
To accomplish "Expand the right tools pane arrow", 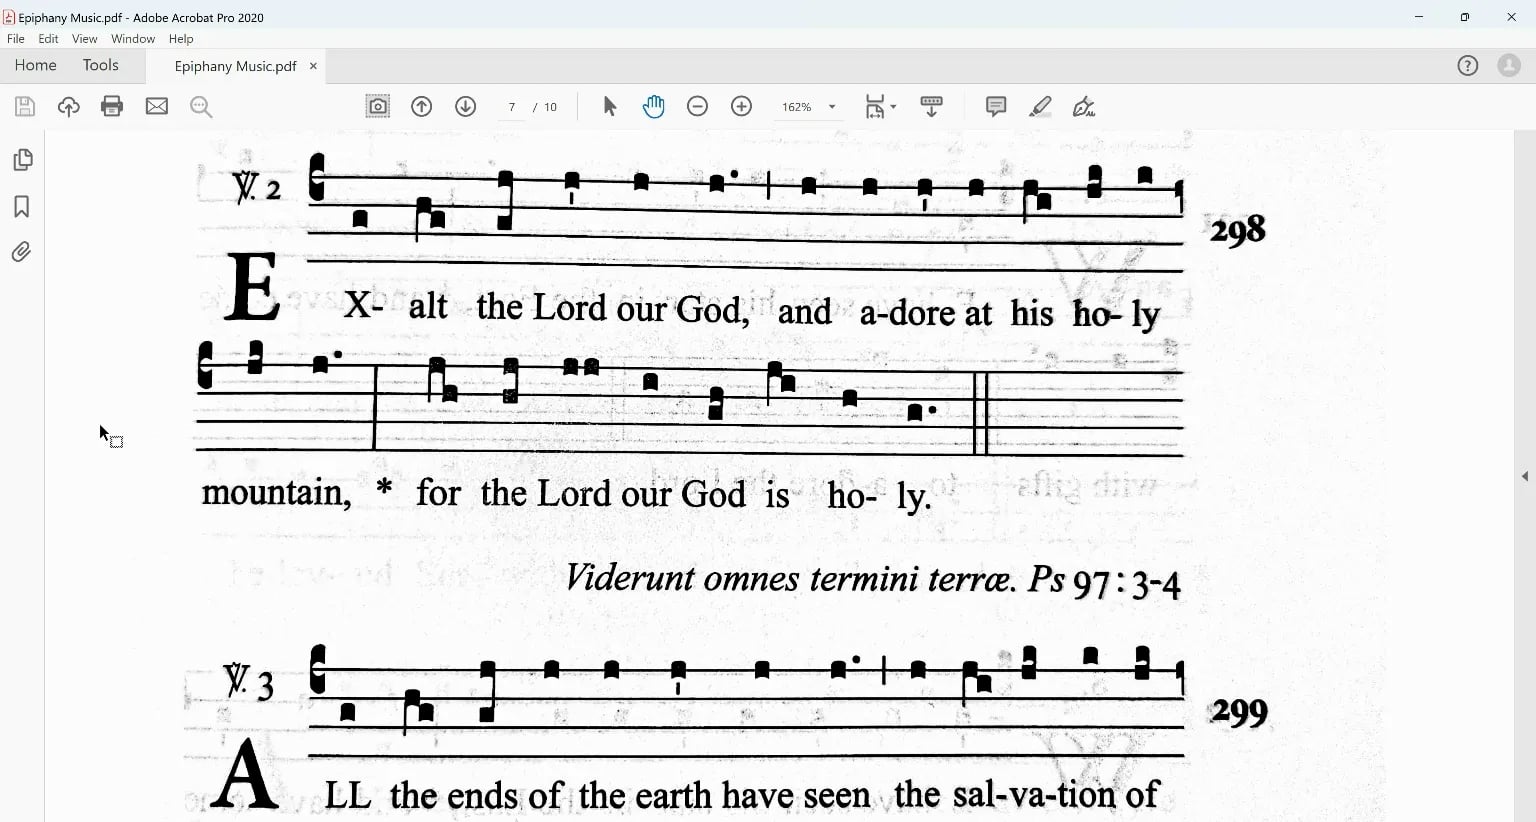I will (x=1525, y=477).
